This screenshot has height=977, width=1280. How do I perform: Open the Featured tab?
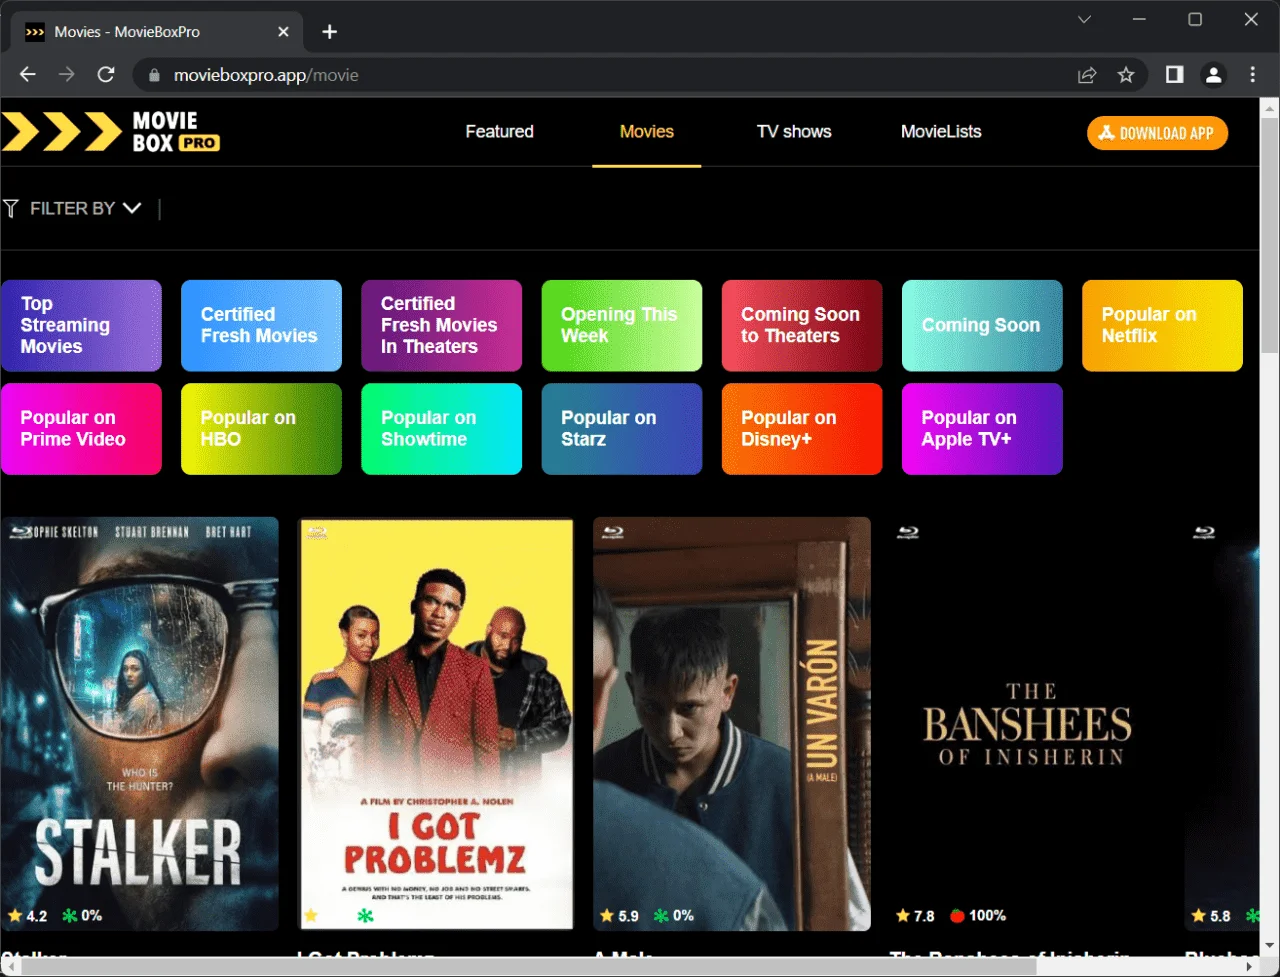coord(499,131)
